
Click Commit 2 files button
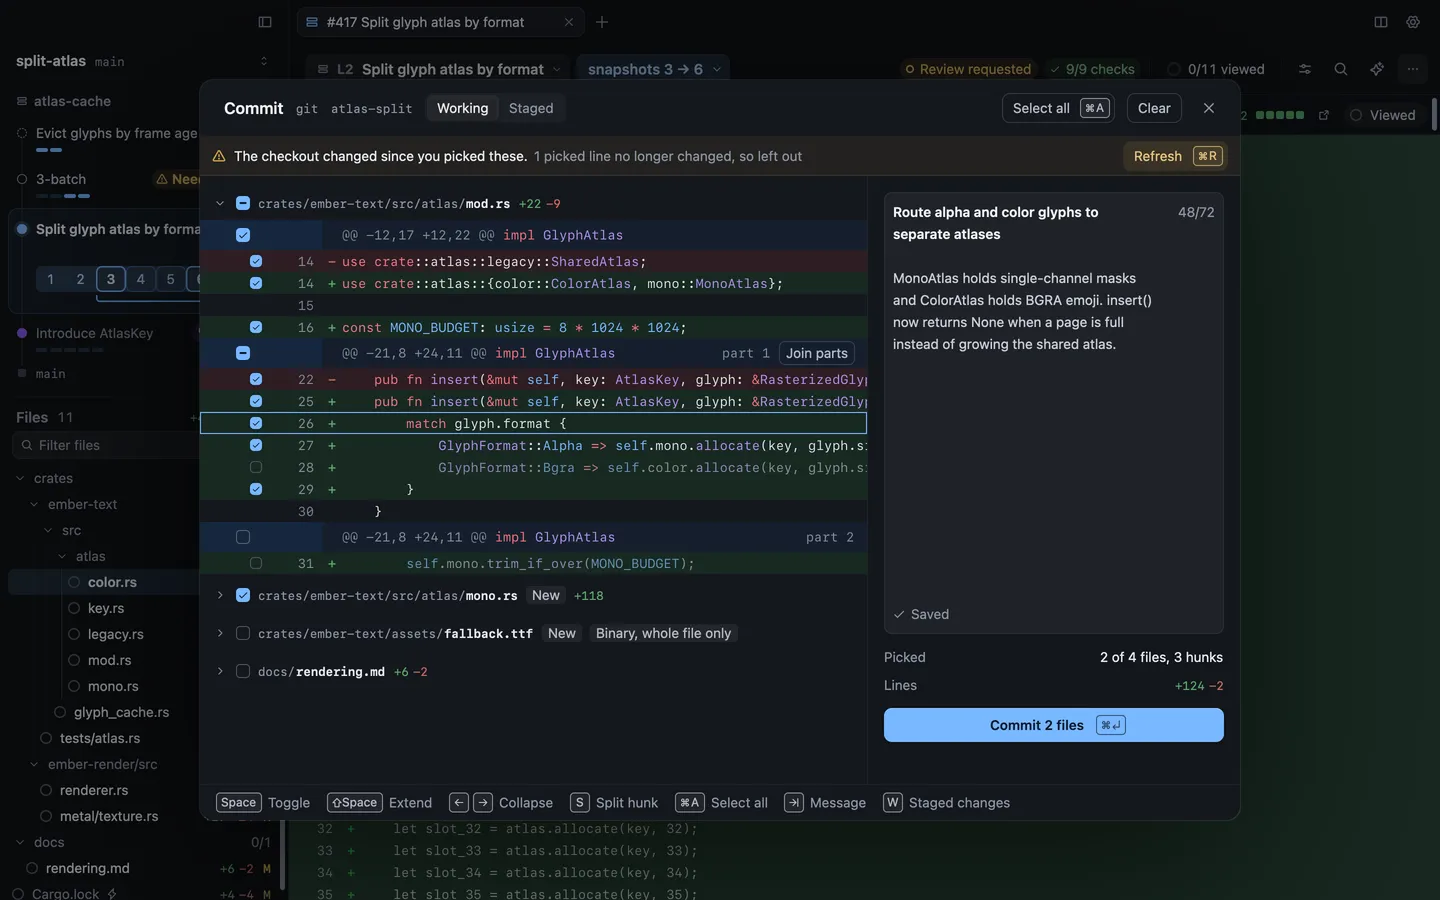click(x=1054, y=725)
